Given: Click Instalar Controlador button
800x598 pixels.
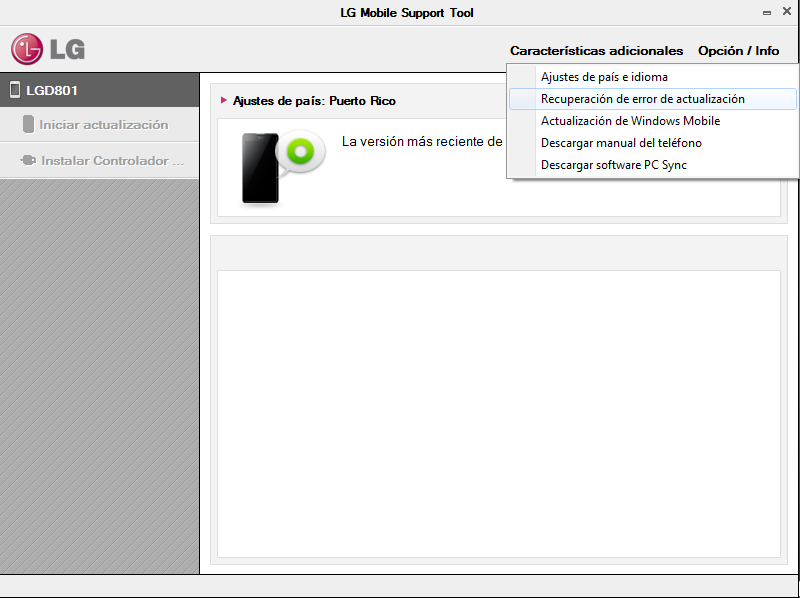Looking at the screenshot, I should 99,160.
